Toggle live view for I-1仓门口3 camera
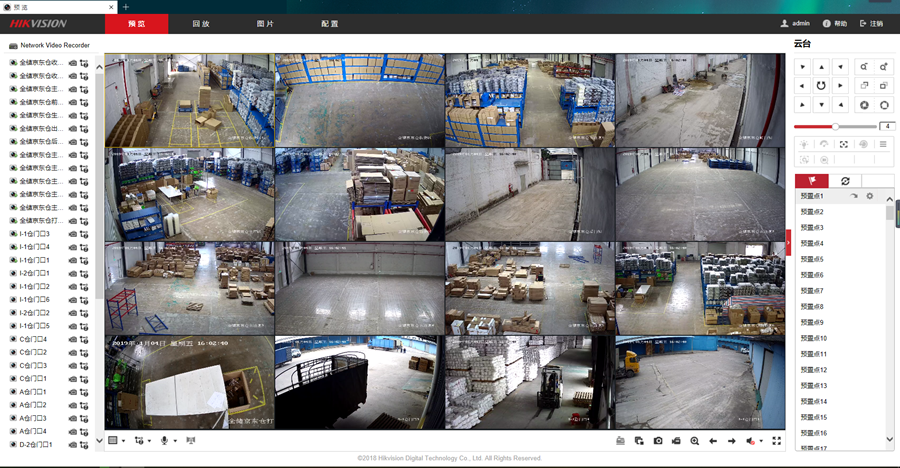 pyautogui.click(x=73, y=234)
